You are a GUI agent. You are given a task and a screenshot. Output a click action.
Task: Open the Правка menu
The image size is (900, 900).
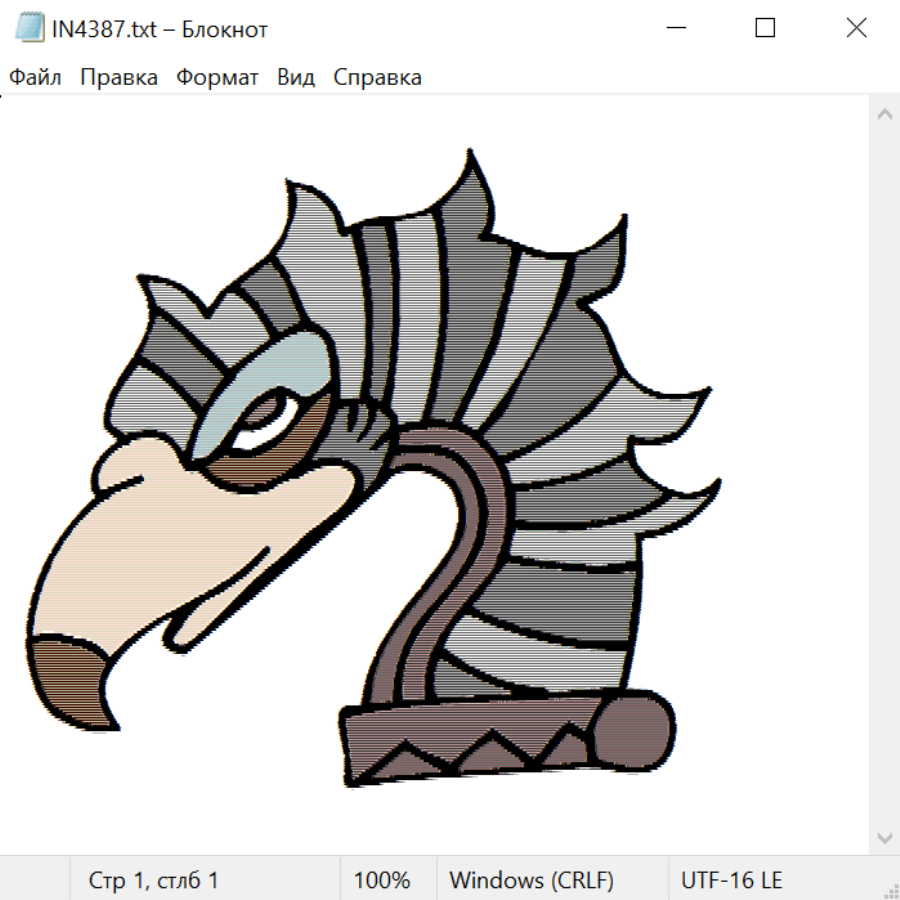tap(119, 78)
